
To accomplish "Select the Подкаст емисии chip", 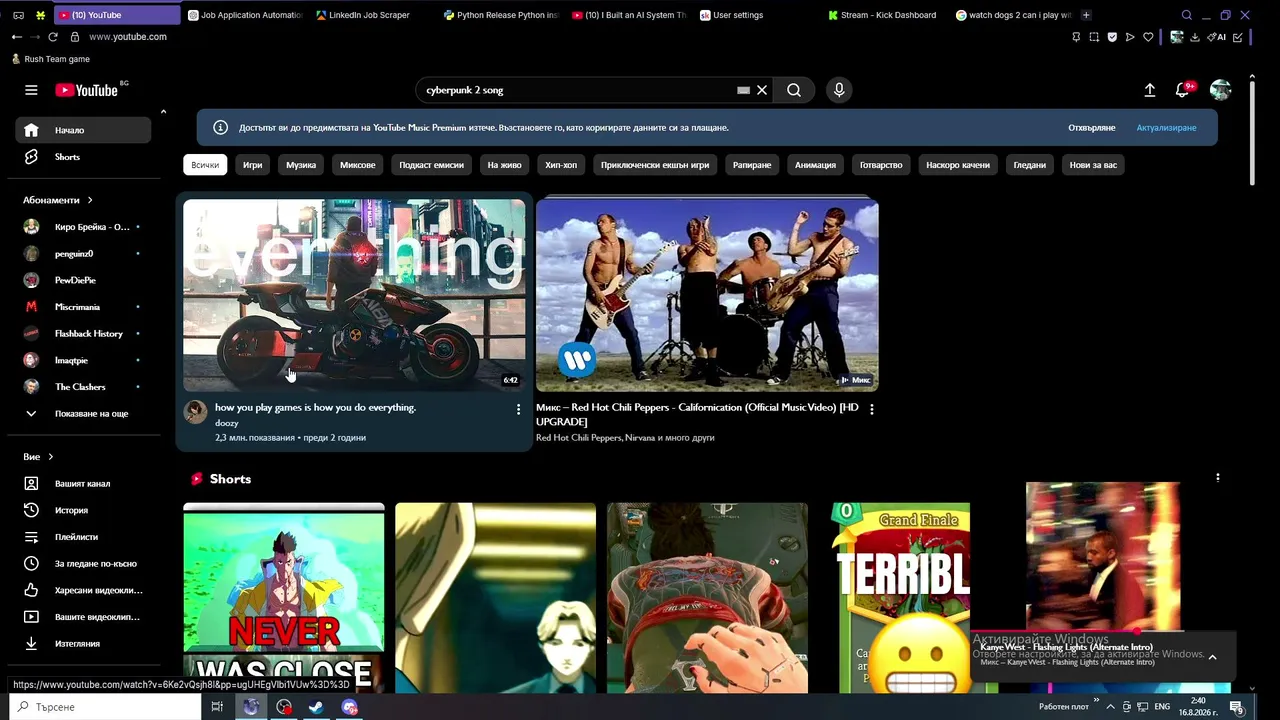I will click(431, 165).
